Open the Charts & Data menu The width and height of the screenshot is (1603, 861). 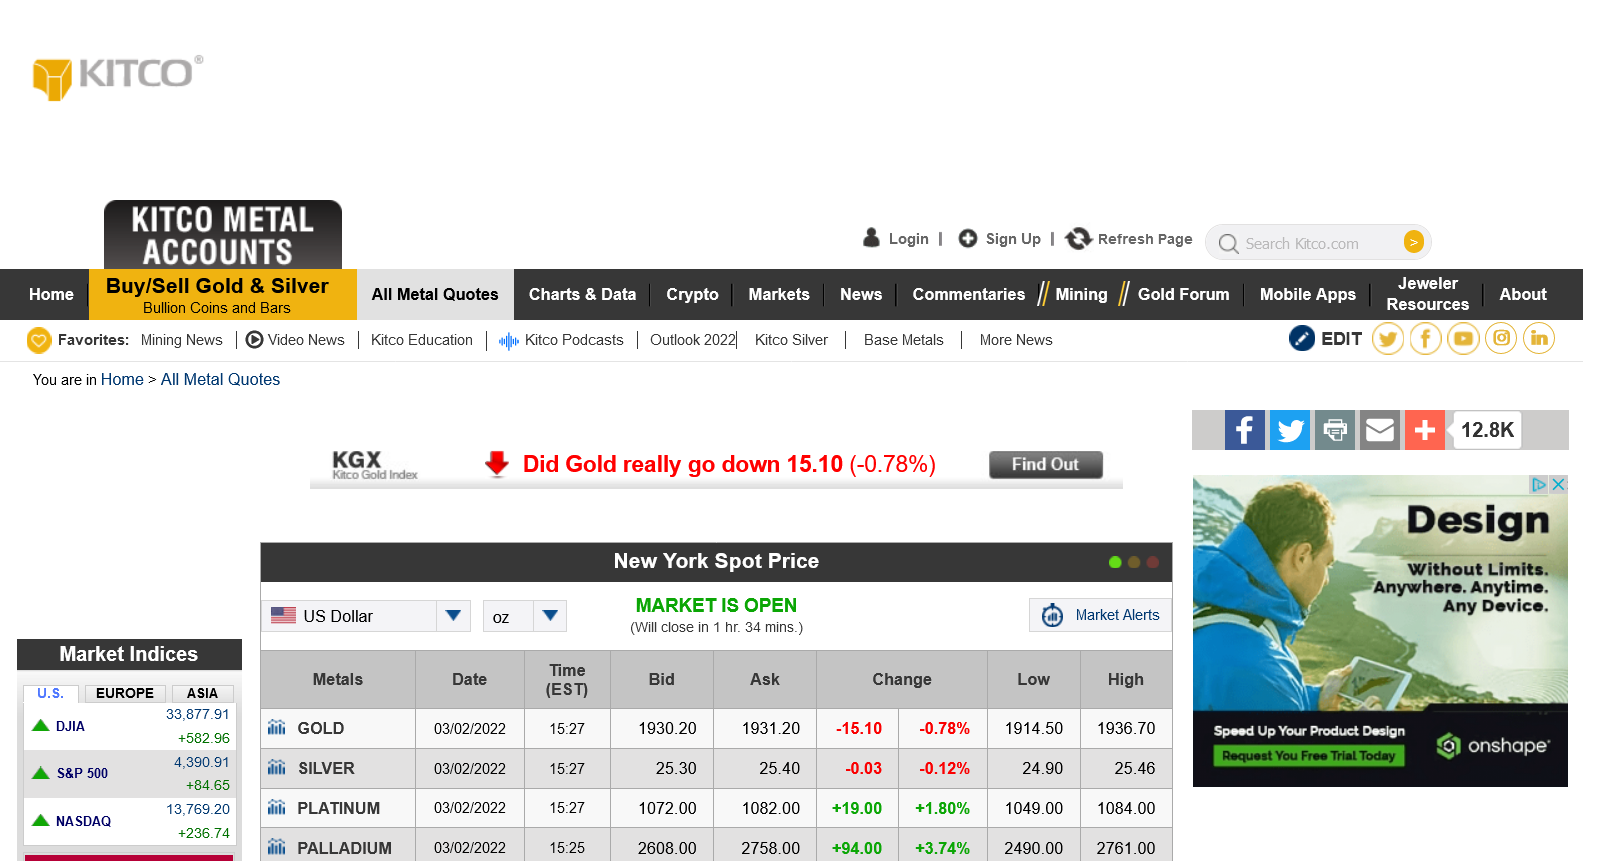(582, 294)
